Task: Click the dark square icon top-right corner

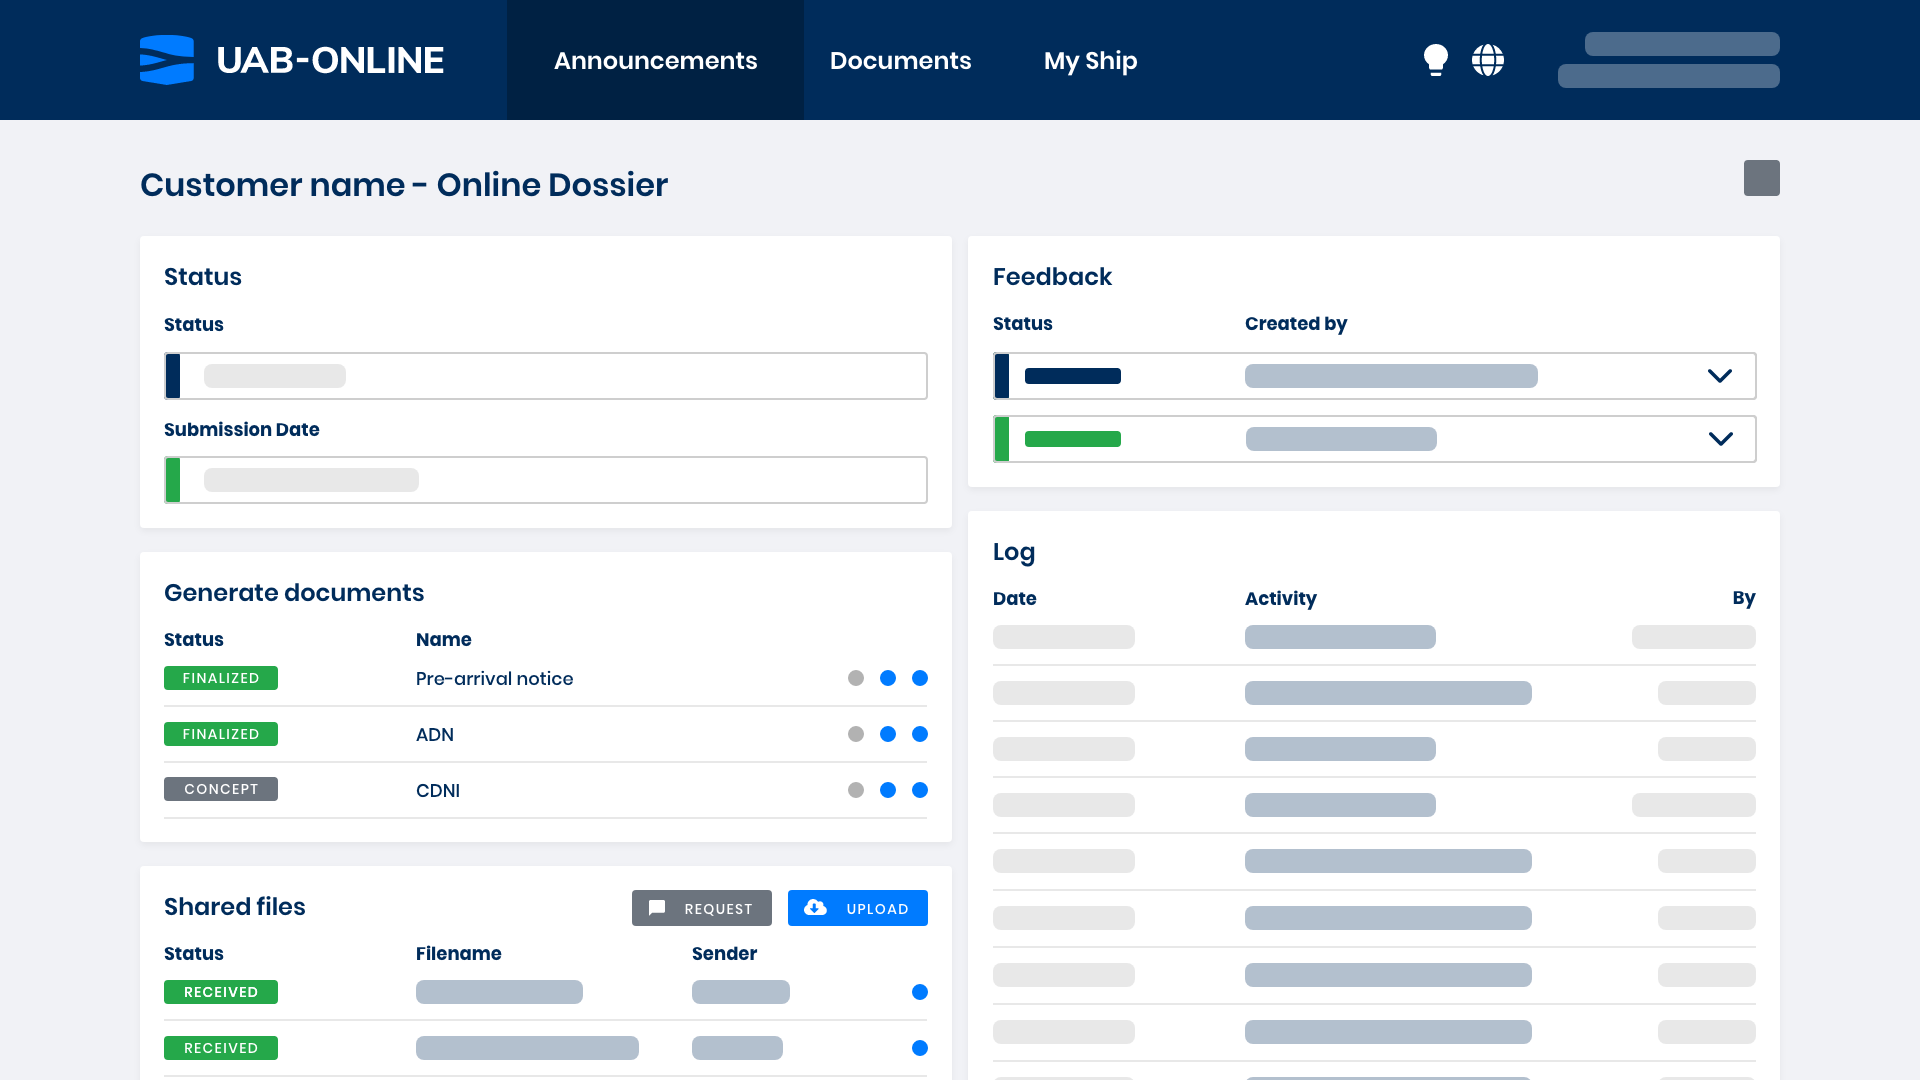Action: (1762, 177)
